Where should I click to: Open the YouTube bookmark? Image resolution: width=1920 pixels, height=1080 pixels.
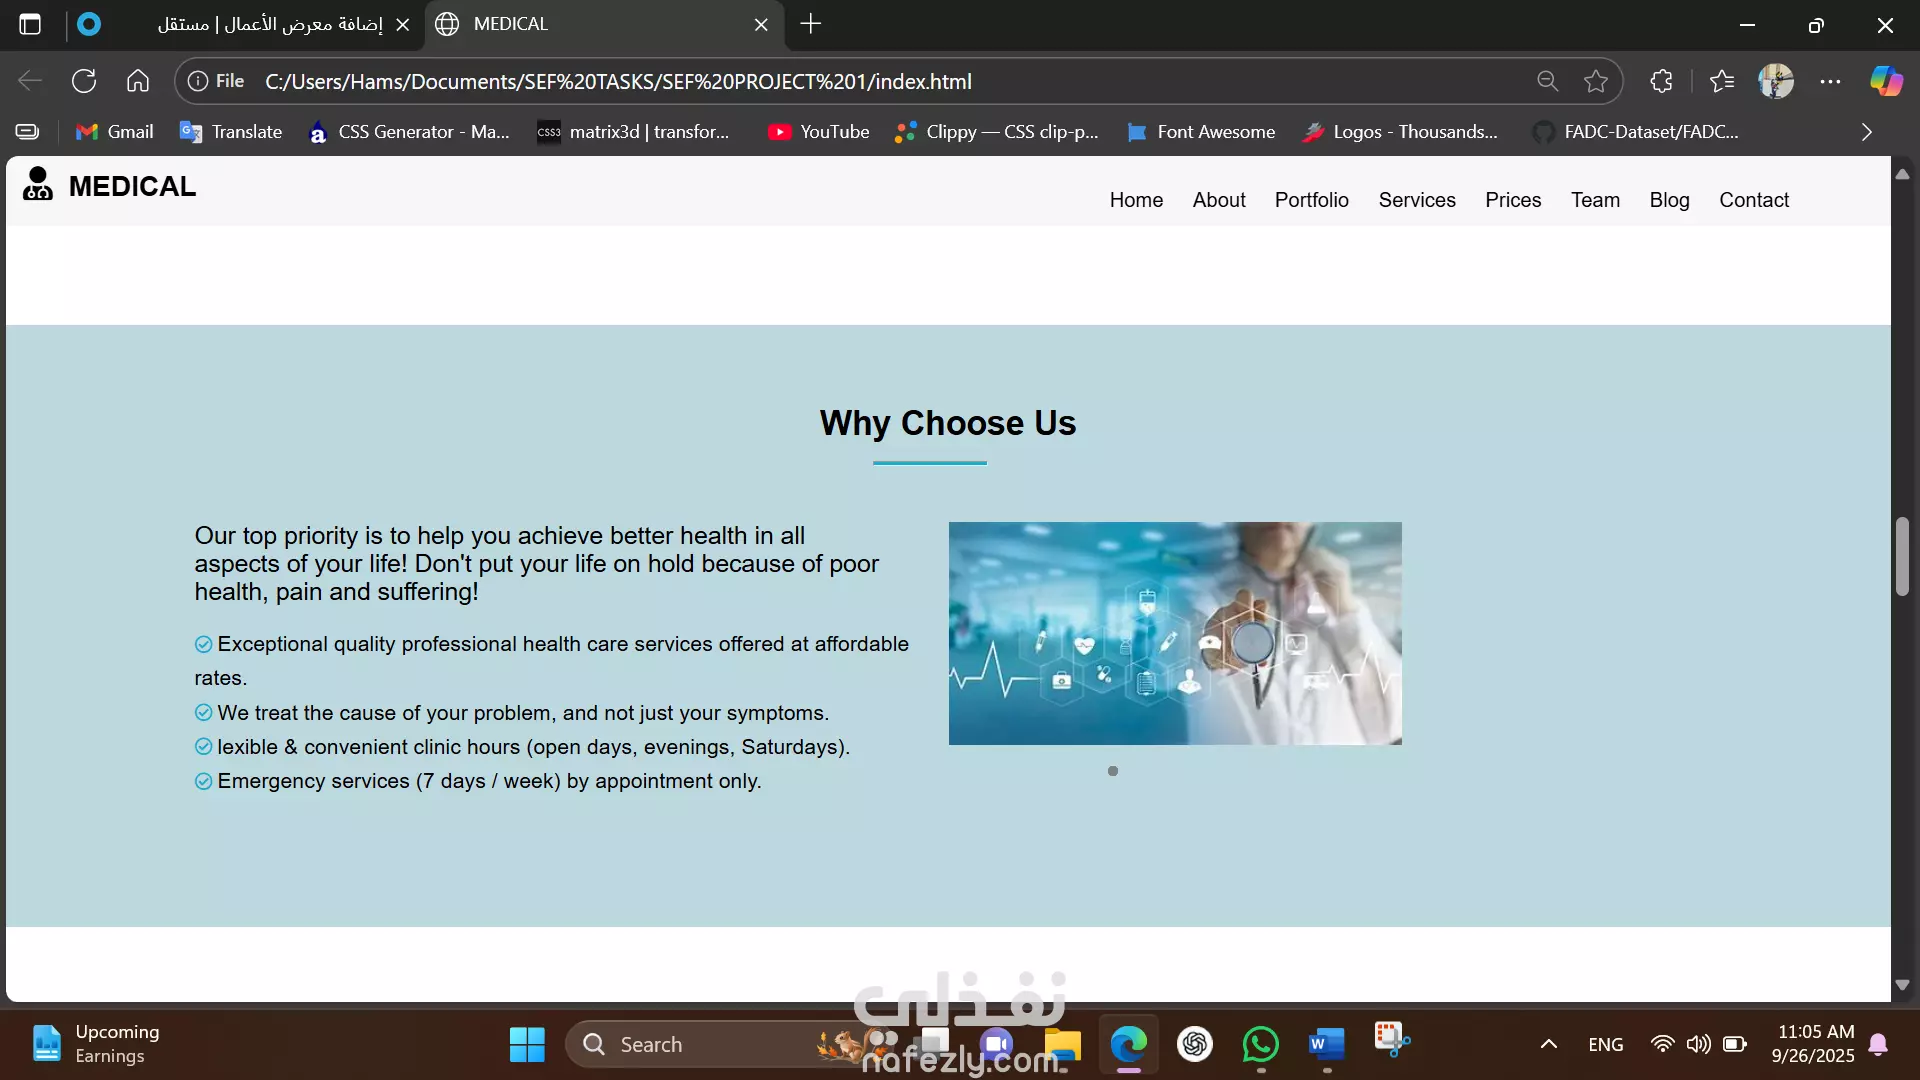point(819,132)
